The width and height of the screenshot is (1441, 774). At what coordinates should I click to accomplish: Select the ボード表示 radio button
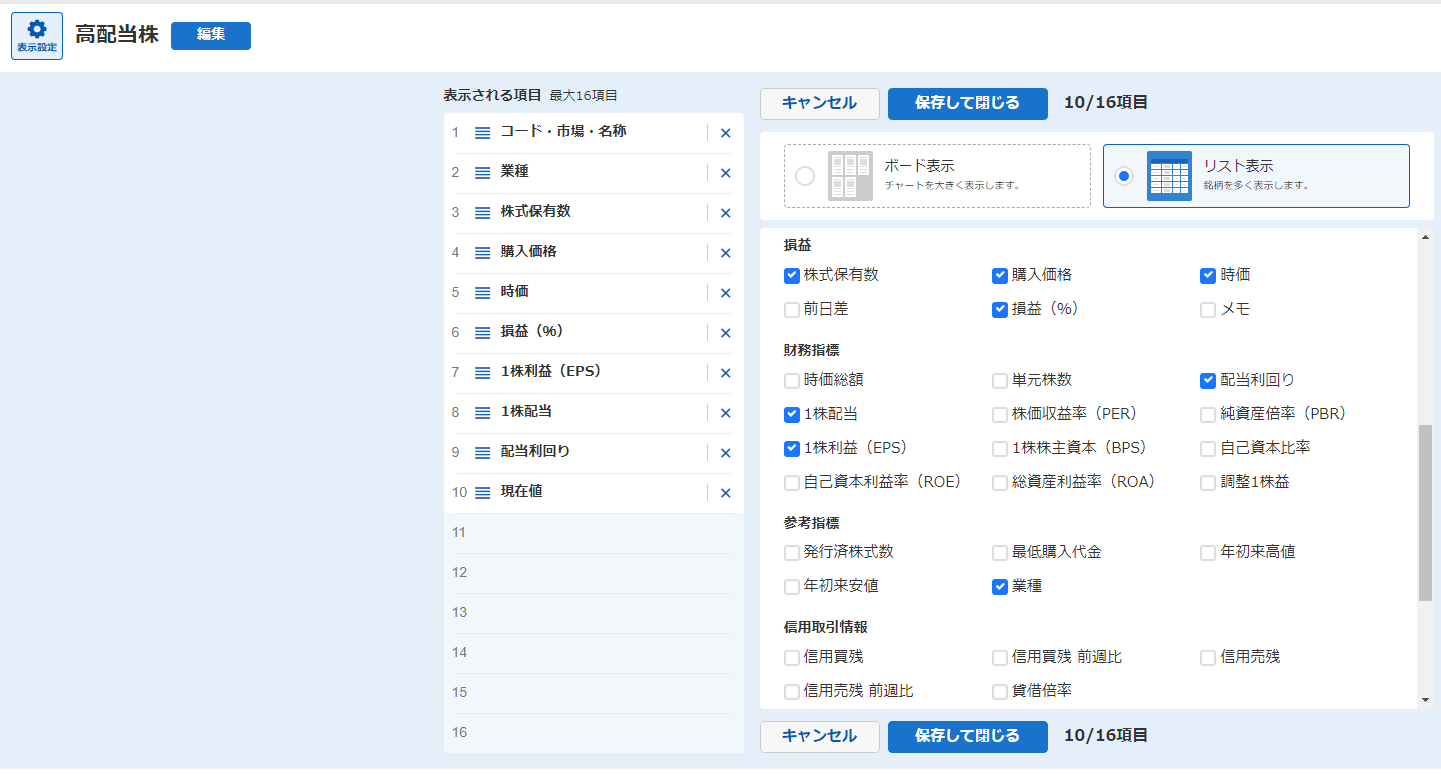point(805,176)
